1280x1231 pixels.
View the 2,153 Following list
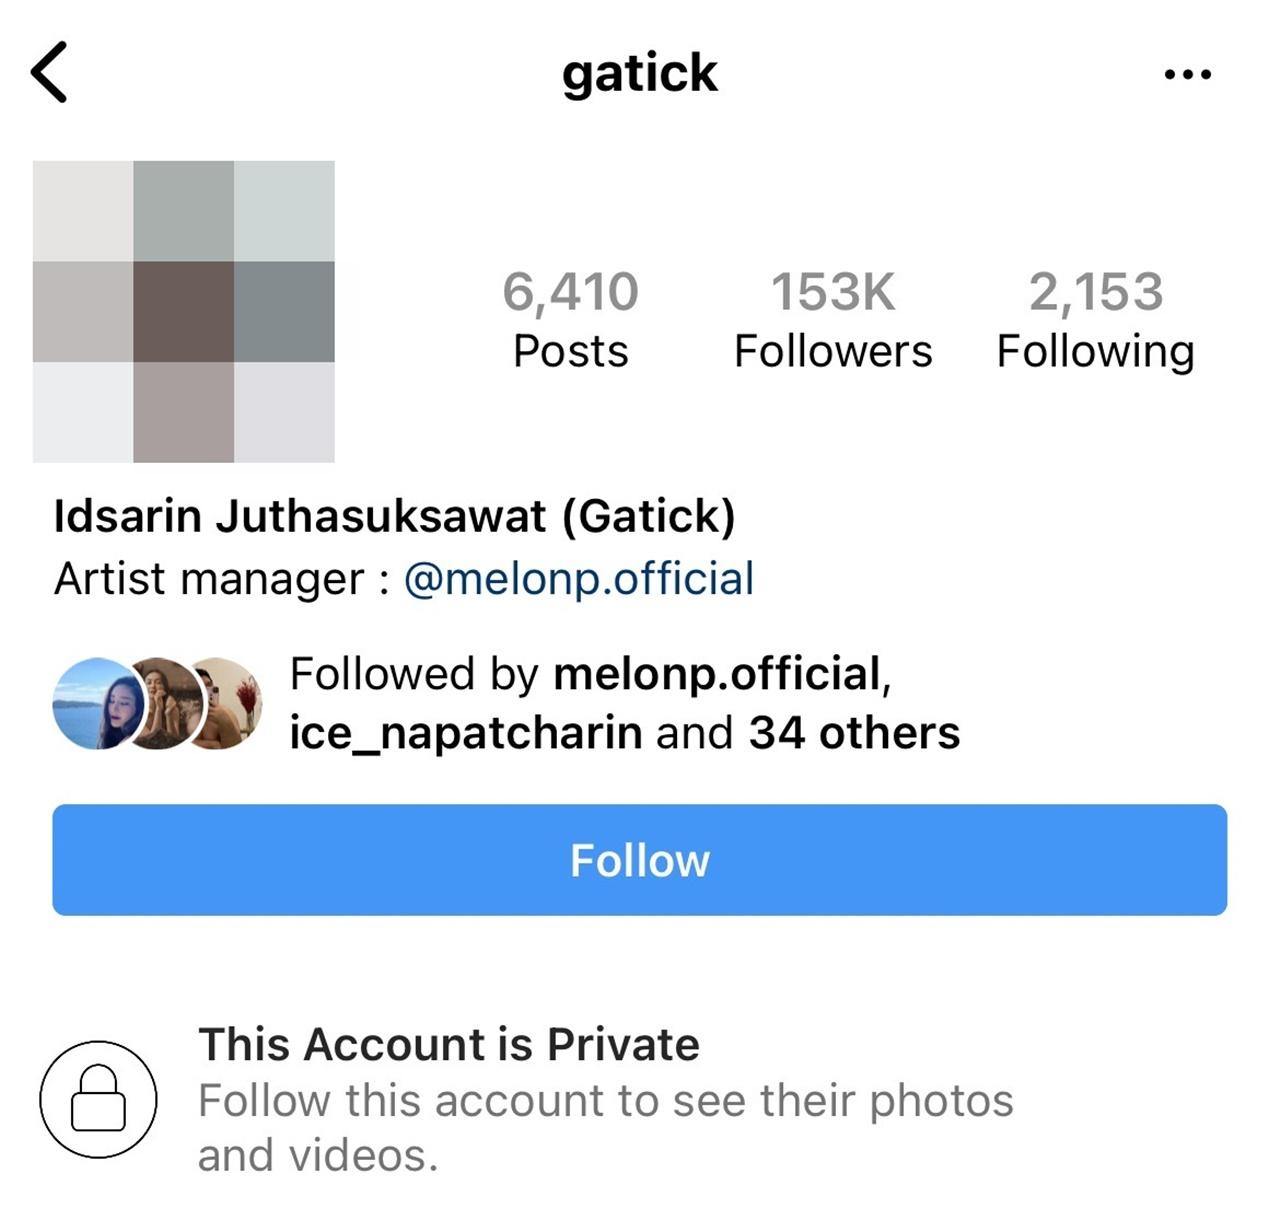tap(1096, 320)
